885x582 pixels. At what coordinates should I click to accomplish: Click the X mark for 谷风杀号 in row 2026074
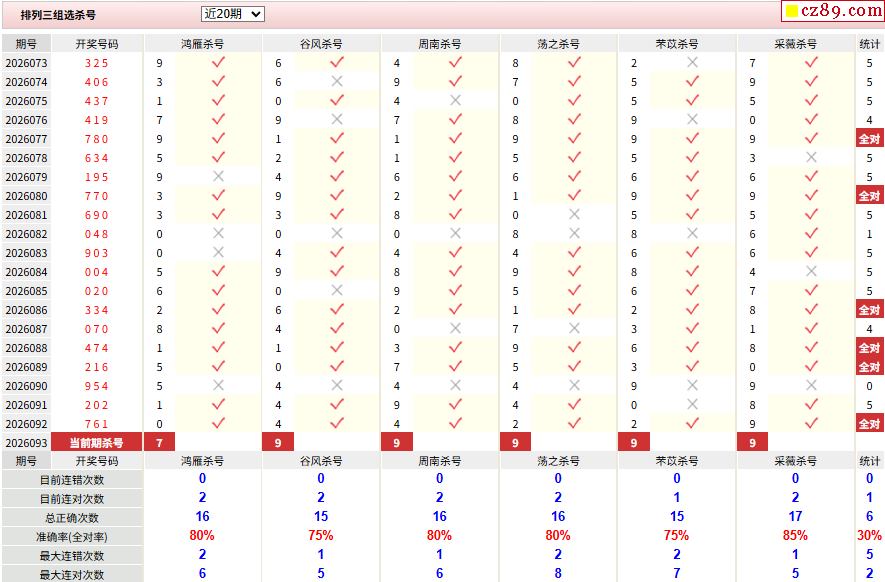tap(337, 81)
